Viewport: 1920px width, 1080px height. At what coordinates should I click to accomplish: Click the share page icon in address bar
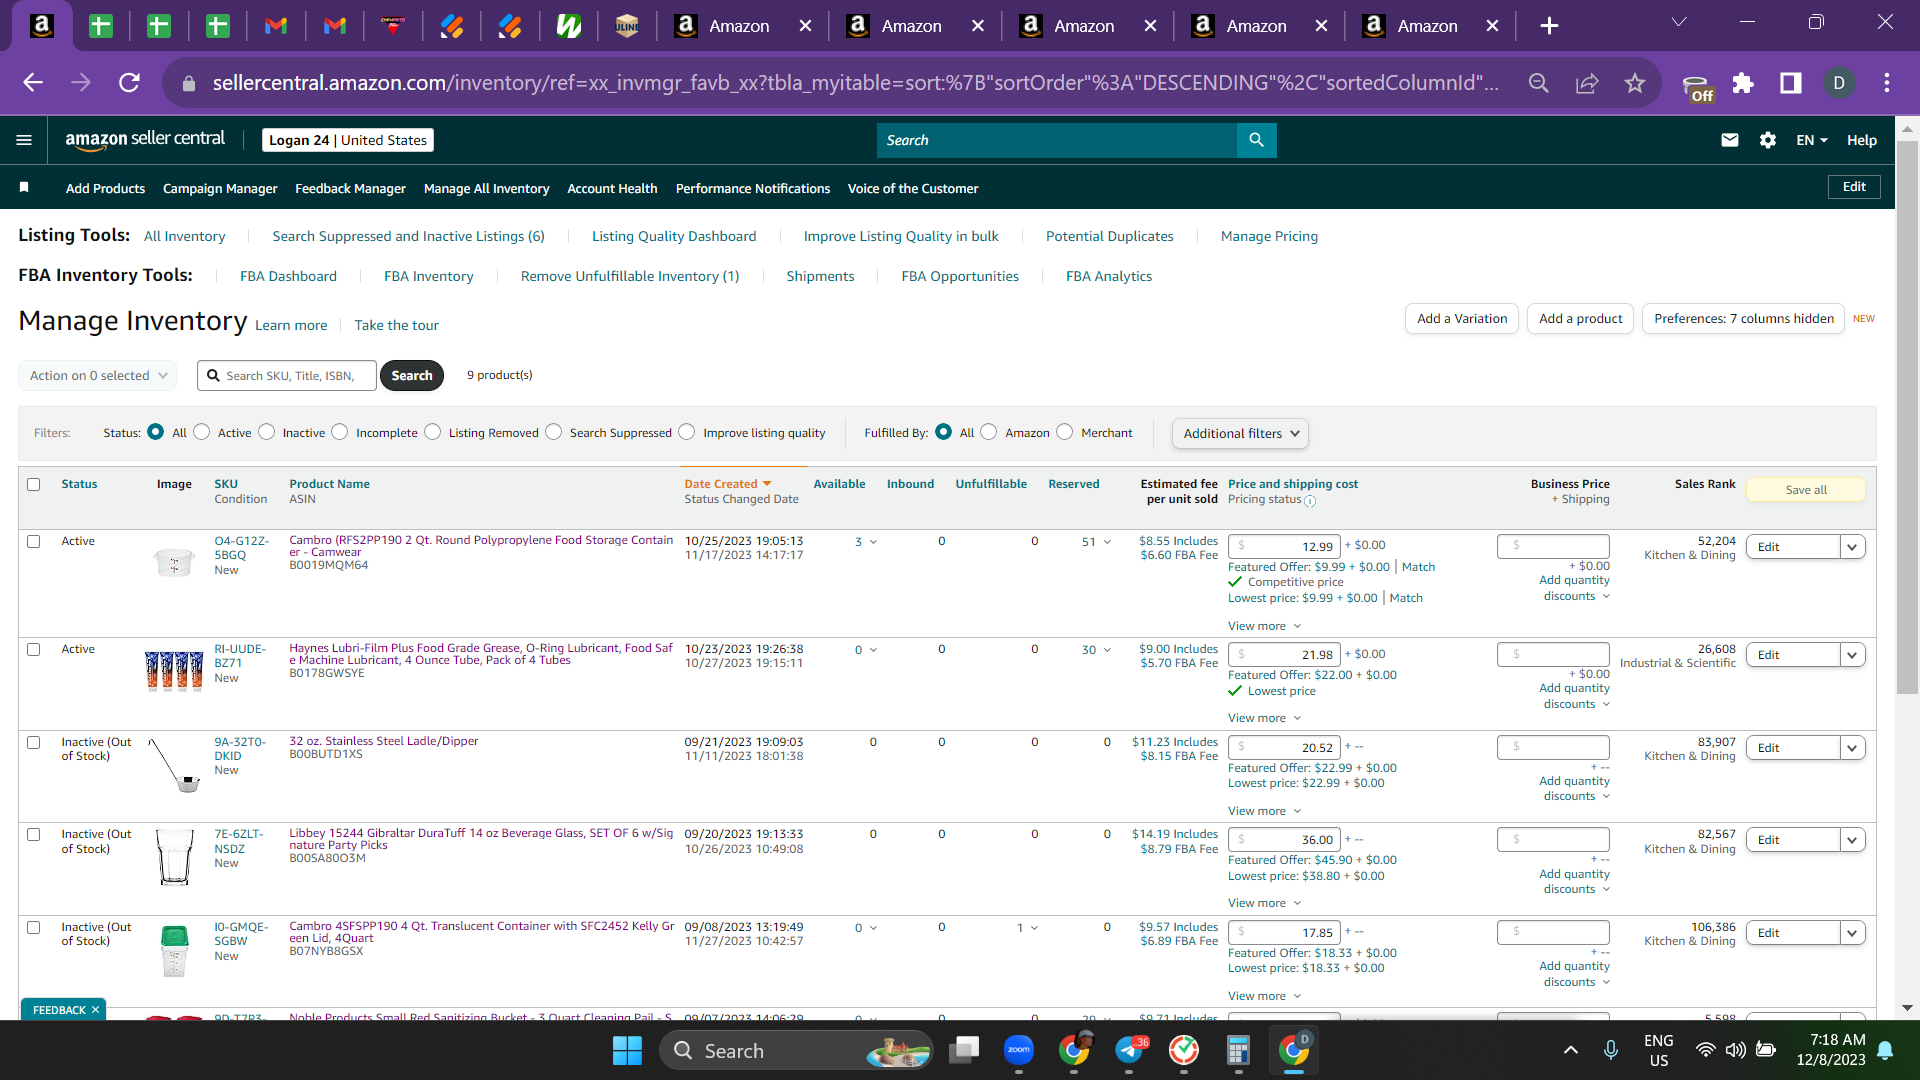[x=1587, y=83]
